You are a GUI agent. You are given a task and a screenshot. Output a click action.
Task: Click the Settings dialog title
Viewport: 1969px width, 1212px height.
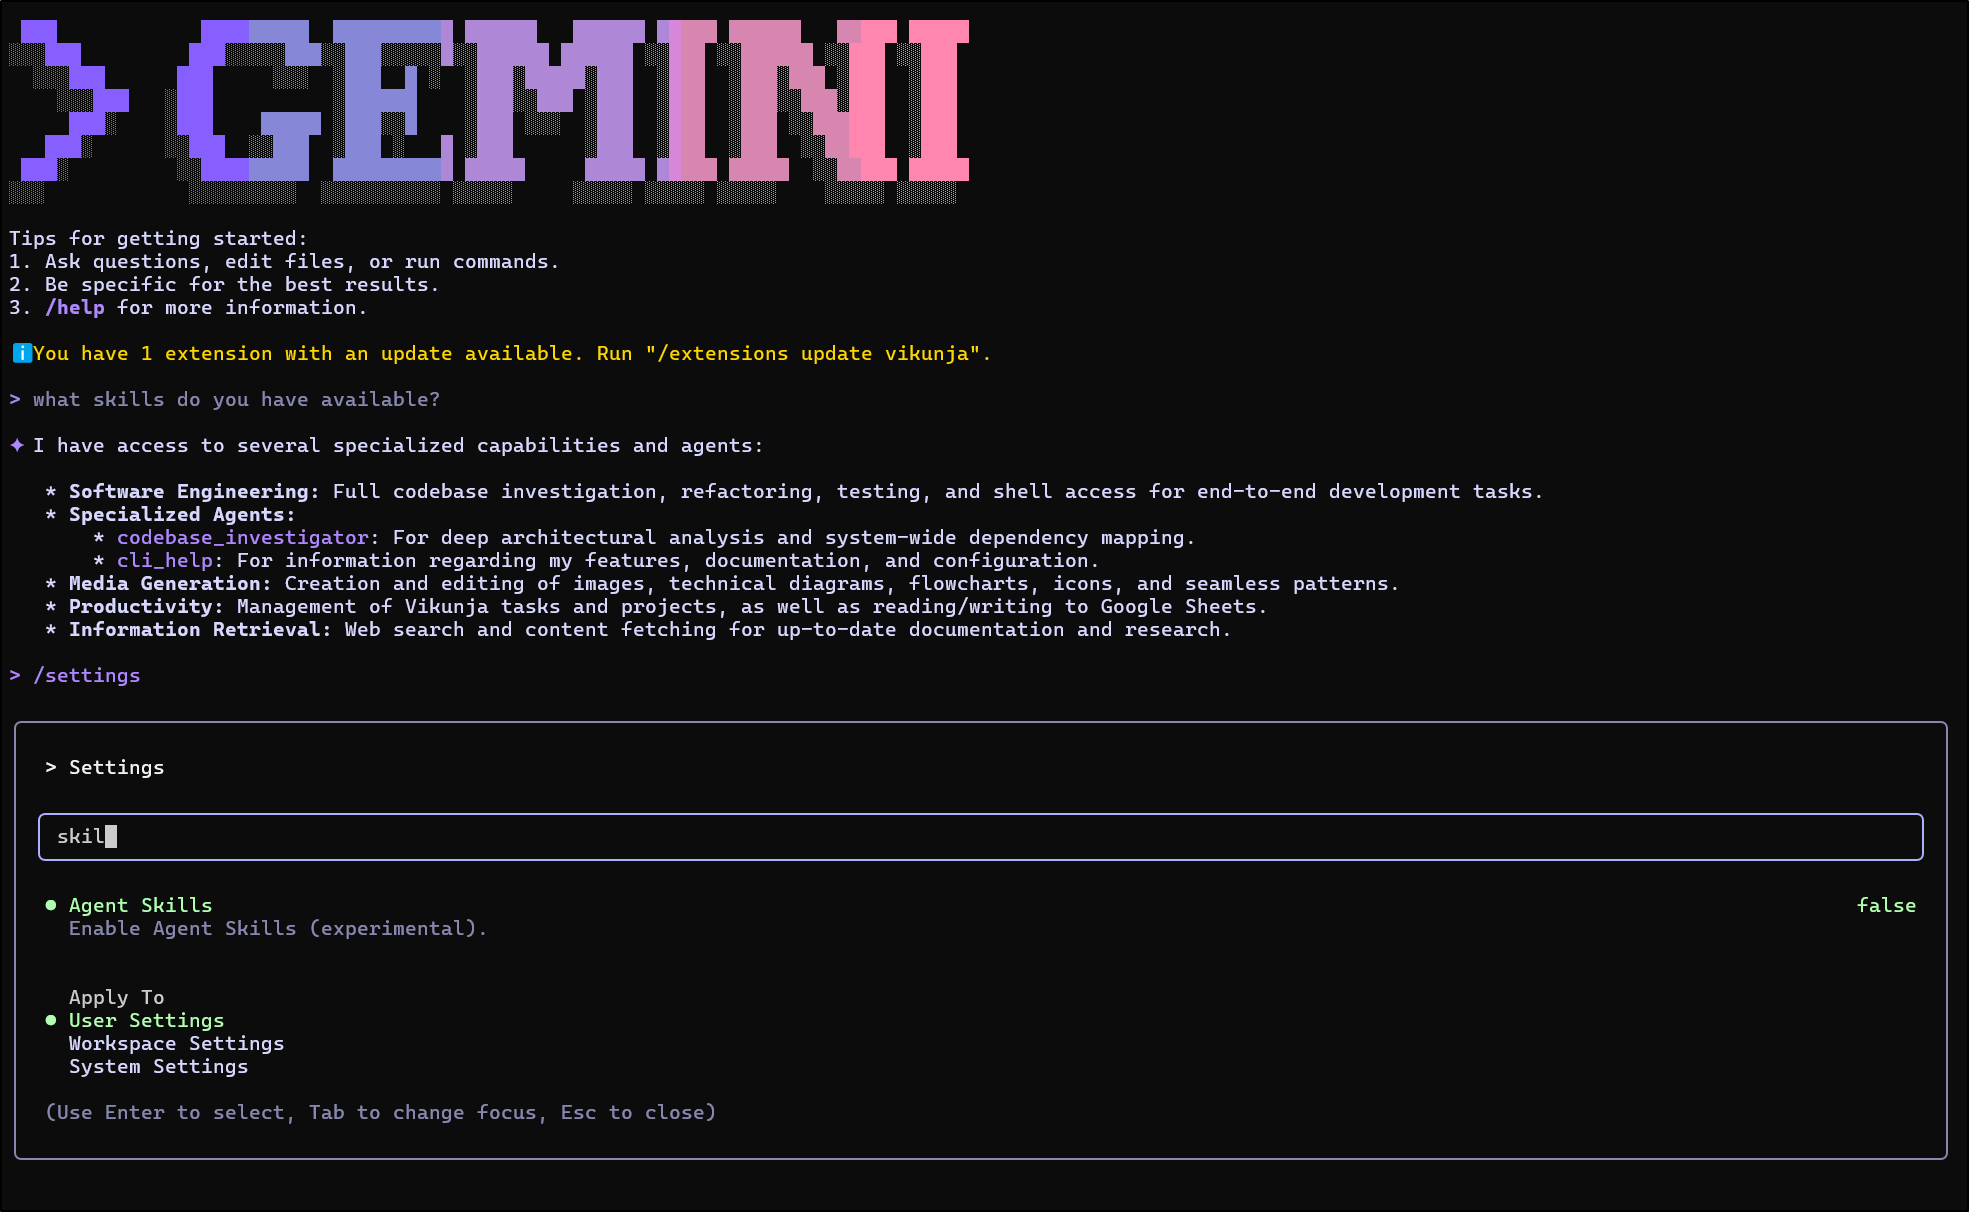(x=116, y=767)
